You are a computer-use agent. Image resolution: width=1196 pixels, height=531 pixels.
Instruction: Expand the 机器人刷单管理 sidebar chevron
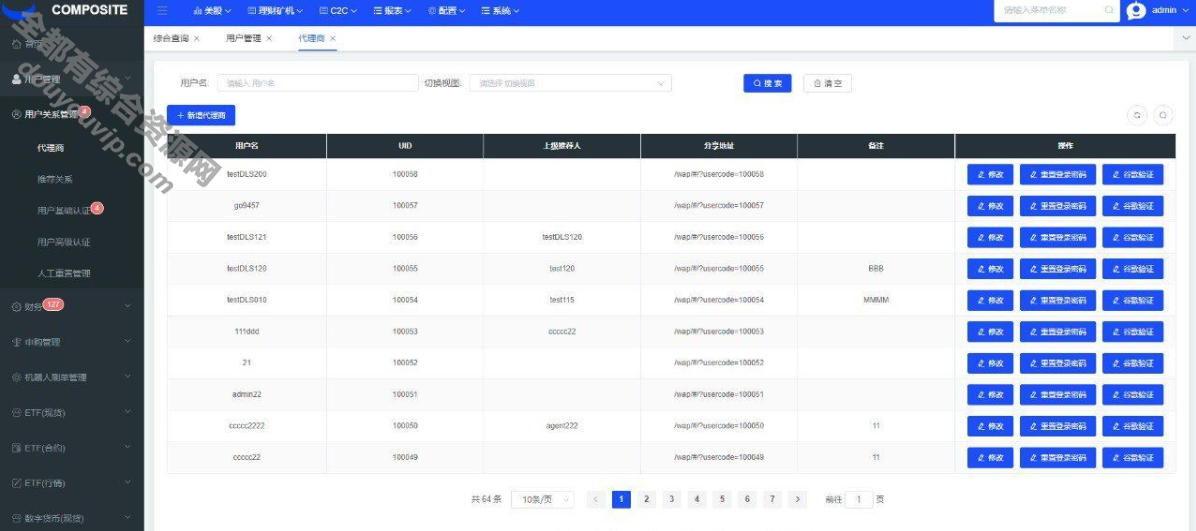point(127,377)
